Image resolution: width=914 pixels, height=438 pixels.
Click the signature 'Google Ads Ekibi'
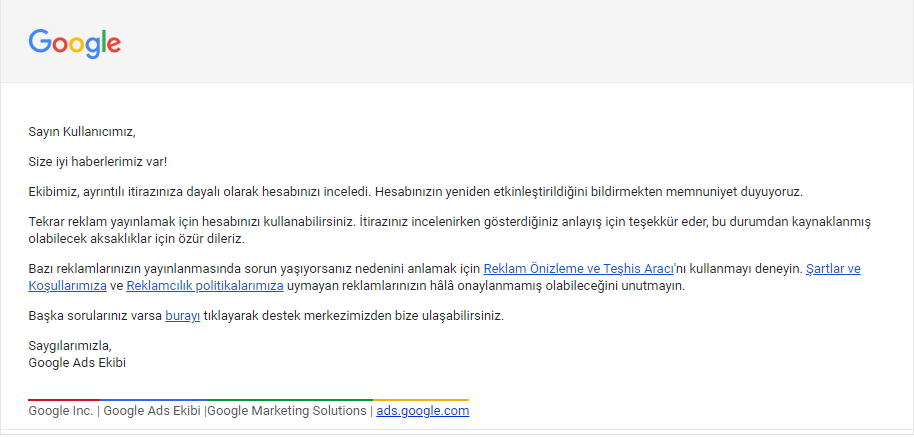[77, 363]
